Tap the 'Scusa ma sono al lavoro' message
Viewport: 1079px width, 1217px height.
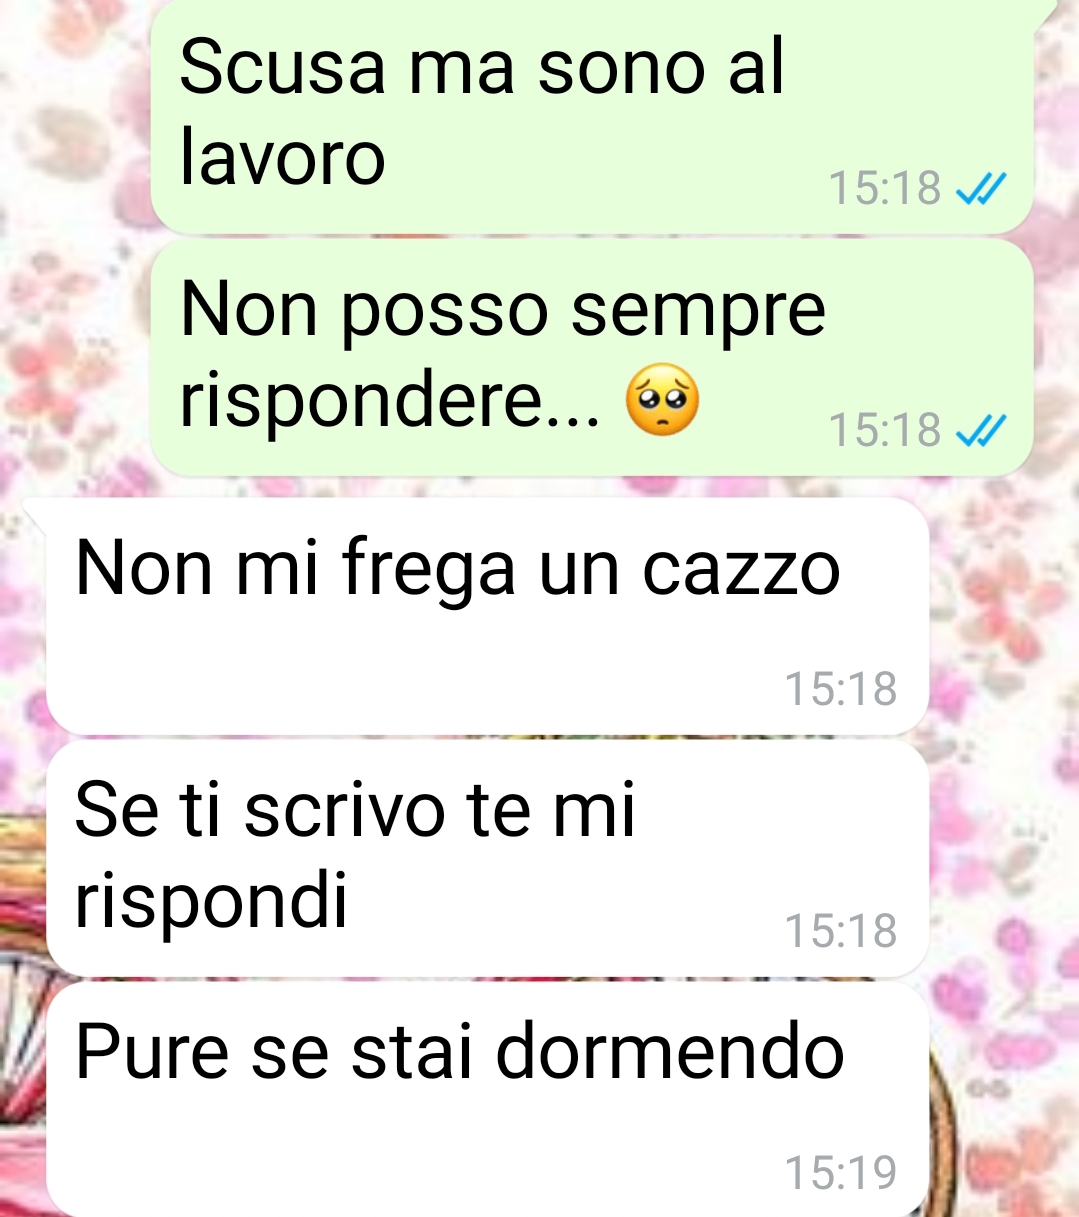tap(592, 117)
